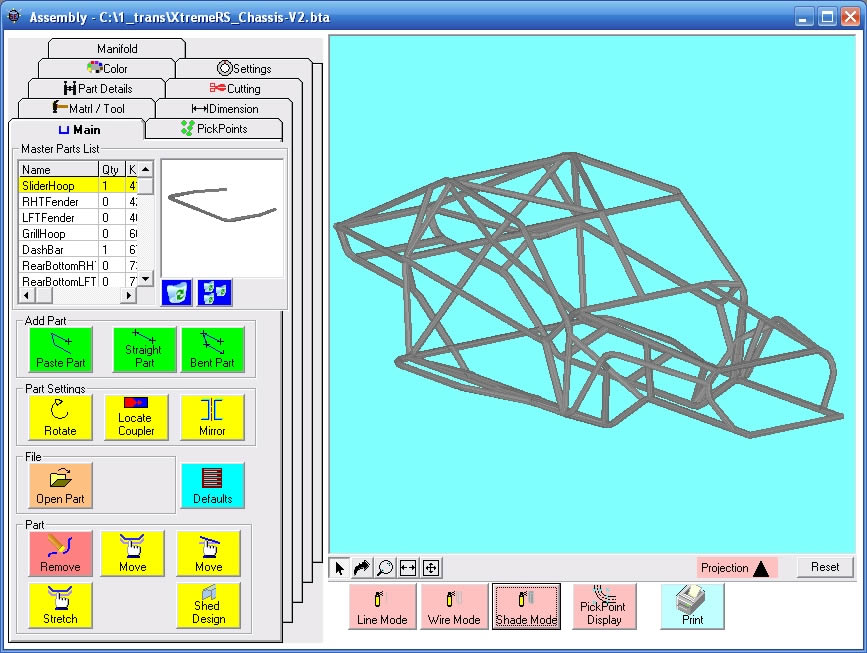Add a Bent Part

tap(213, 349)
